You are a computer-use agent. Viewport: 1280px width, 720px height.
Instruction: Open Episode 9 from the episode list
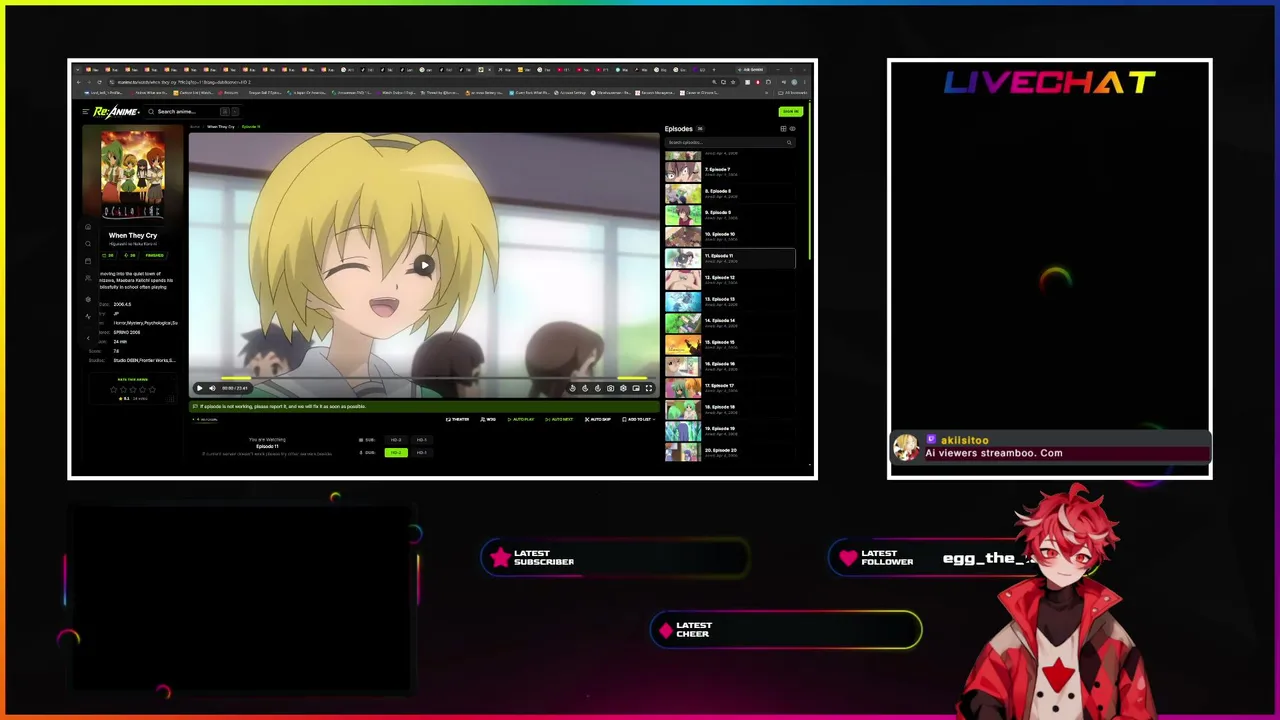coord(730,215)
